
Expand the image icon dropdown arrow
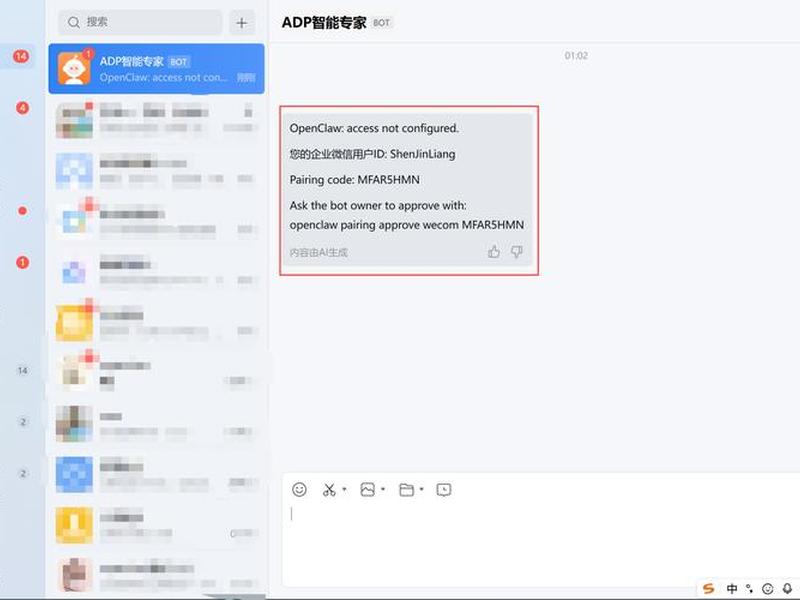[383, 489]
